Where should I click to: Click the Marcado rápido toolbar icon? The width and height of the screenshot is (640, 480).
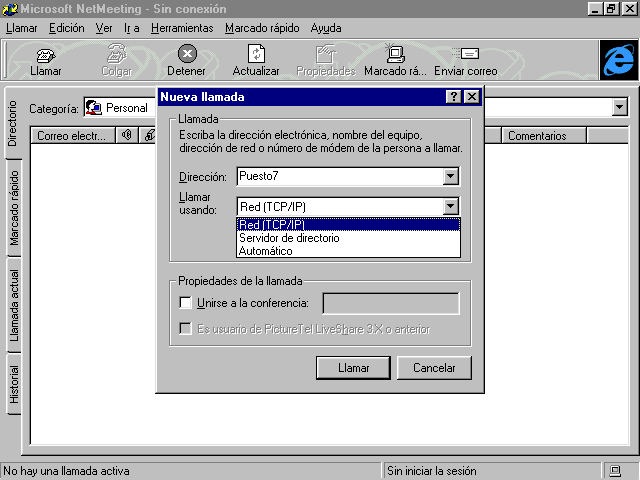click(x=395, y=53)
